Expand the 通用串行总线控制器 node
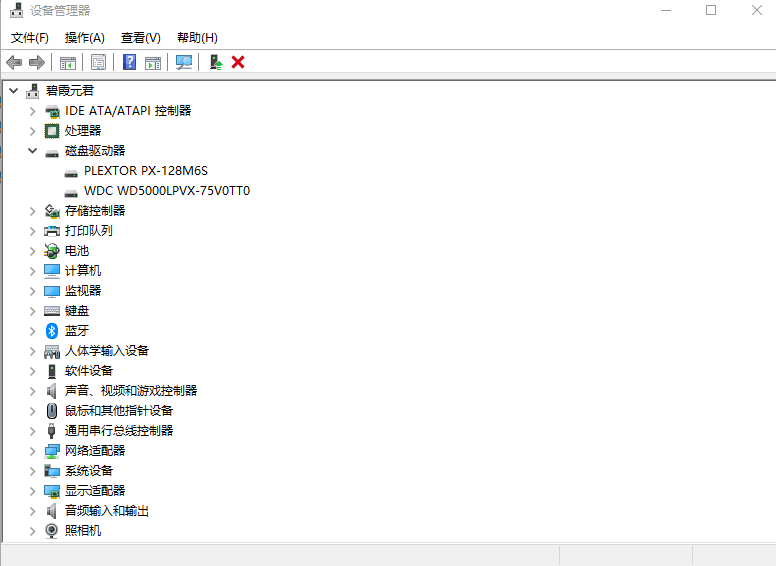Image resolution: width=776 pixels, height=566 pixels. [x=33, y=431]
